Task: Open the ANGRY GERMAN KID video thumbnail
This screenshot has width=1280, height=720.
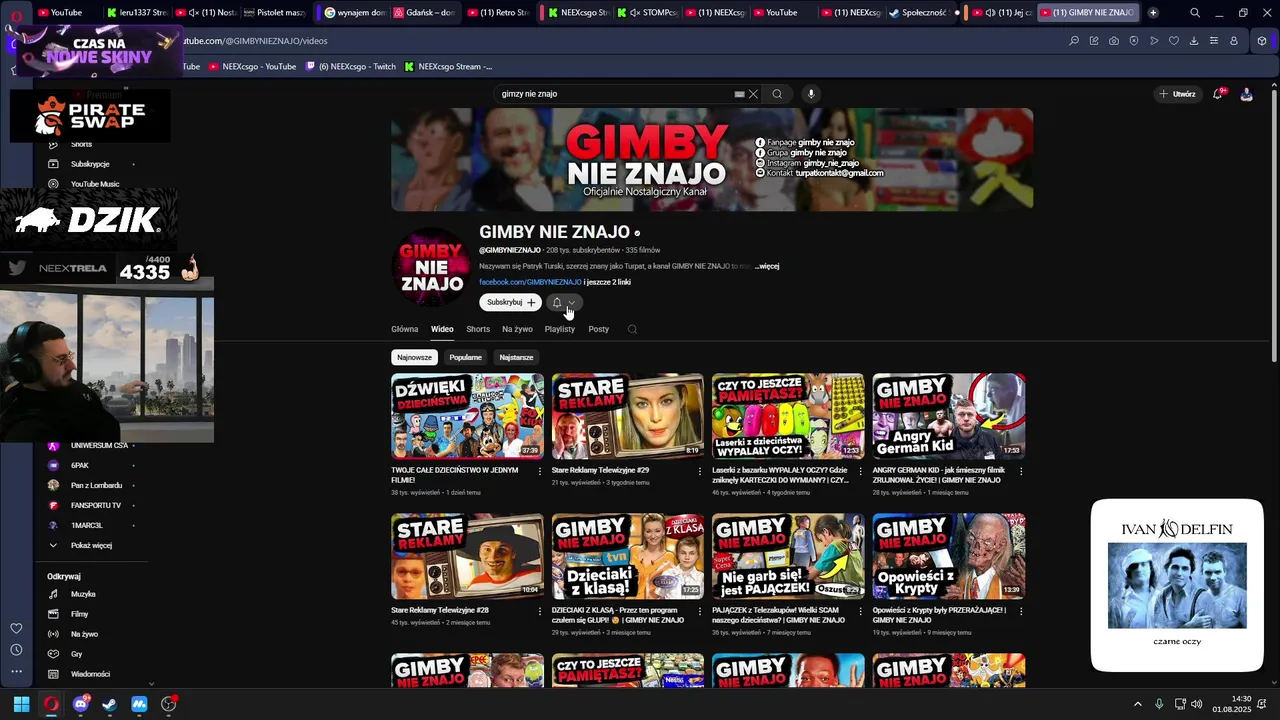Action: [x=949, y=416]
